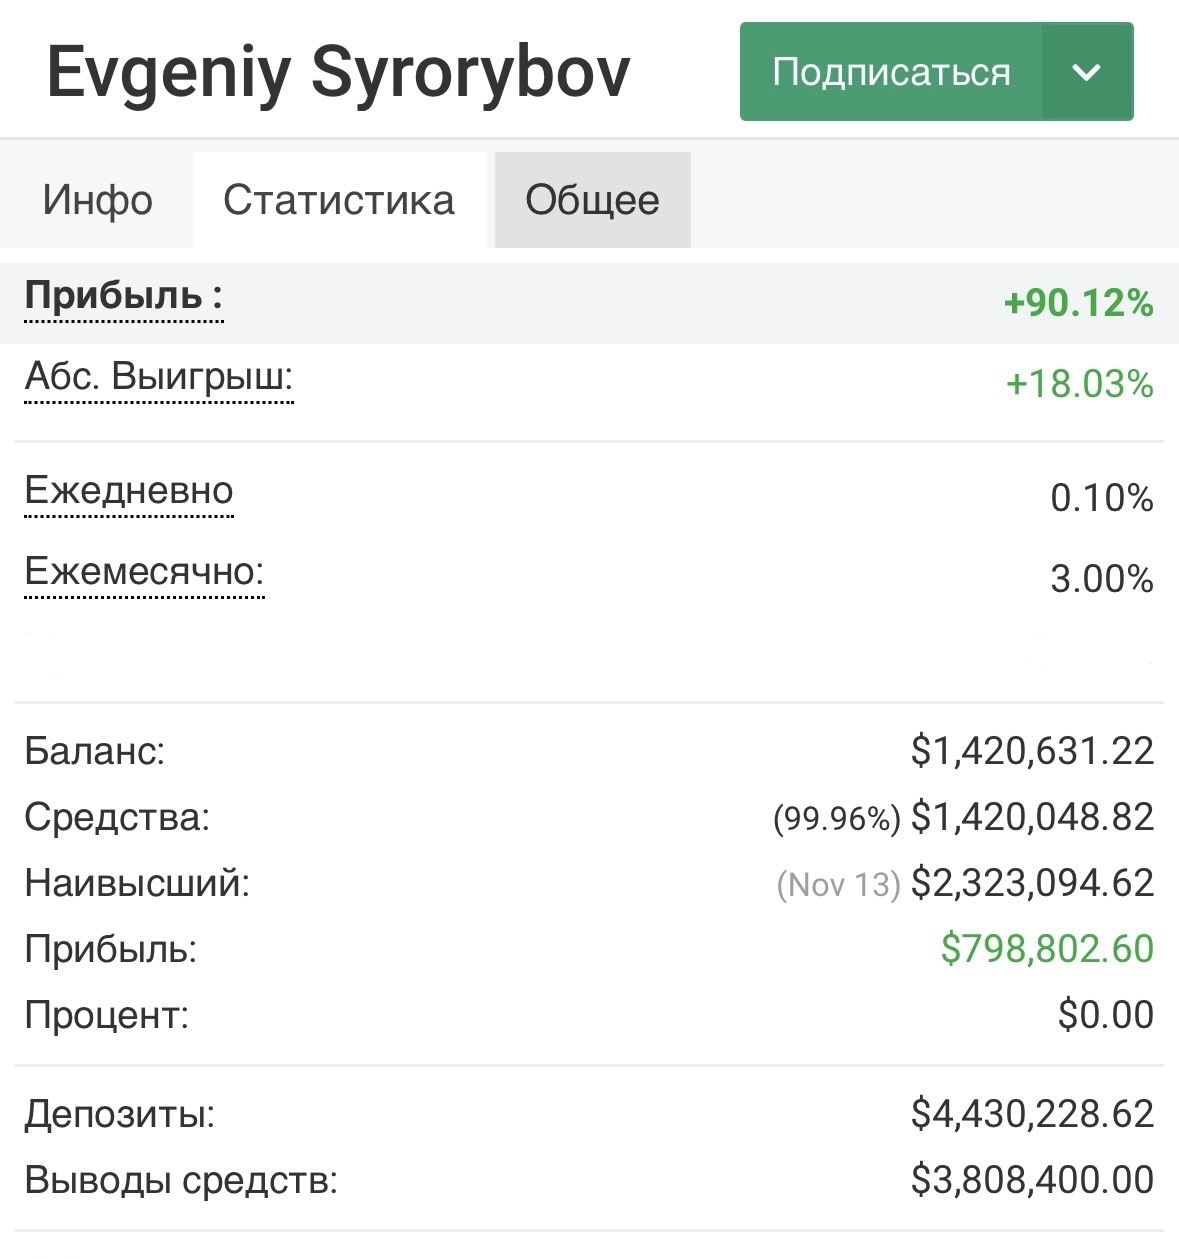Select the +90.12% profit value
This screenshot has width=1179, height=1259.
pyautogui.click(x=1078, y=302)
